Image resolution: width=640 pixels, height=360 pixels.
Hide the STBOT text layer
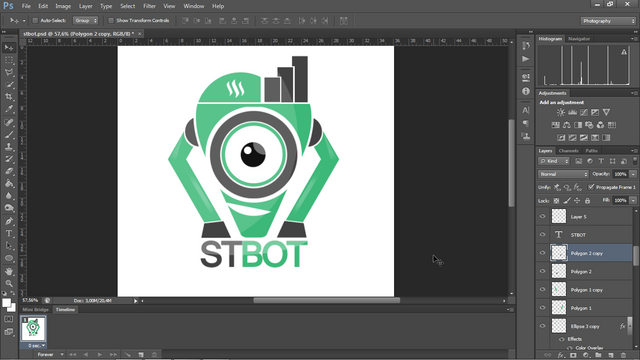click(542, 235)
